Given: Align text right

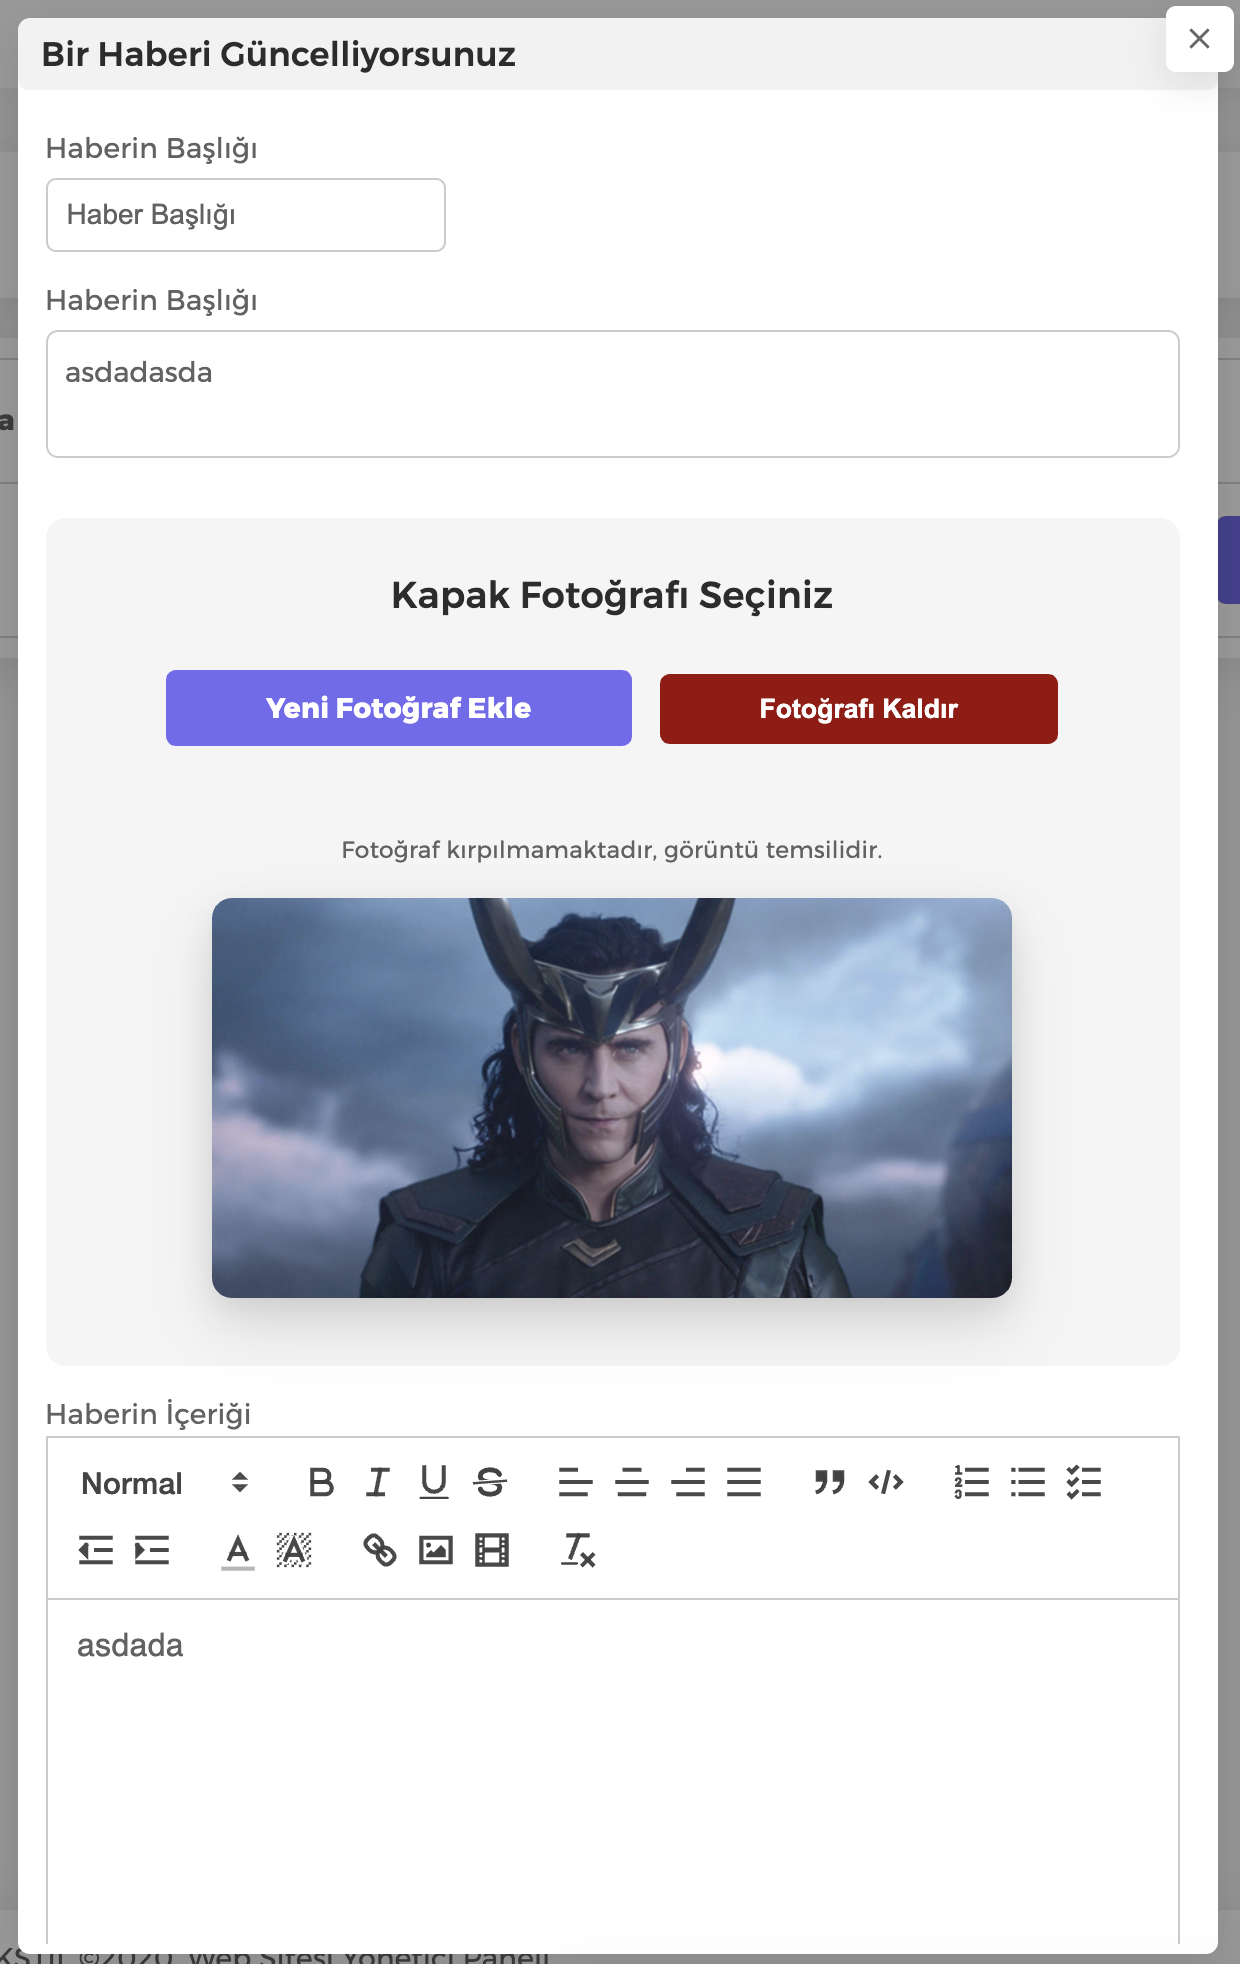Looking at the screenshot, I should coord(688,1482).
